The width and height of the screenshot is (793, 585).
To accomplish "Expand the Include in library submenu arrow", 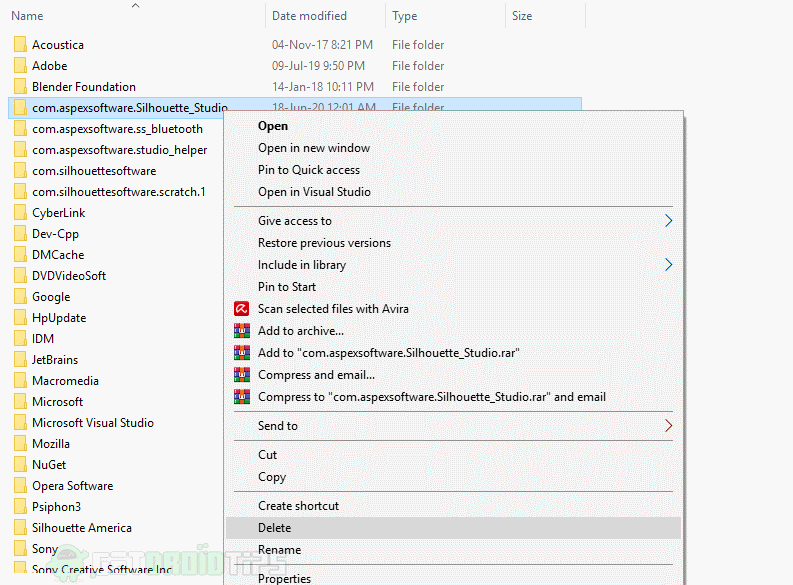I will [668, 264].
